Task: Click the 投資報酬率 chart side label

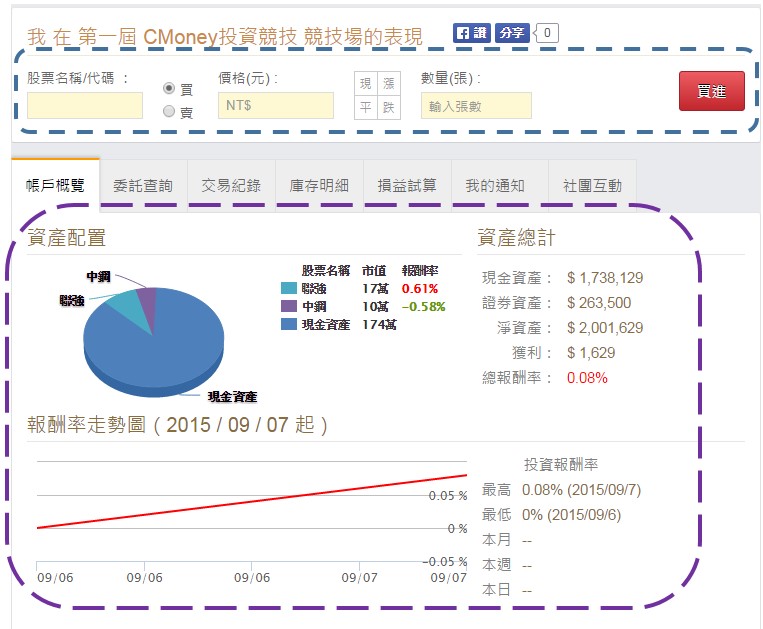Action: coord(561,465)
